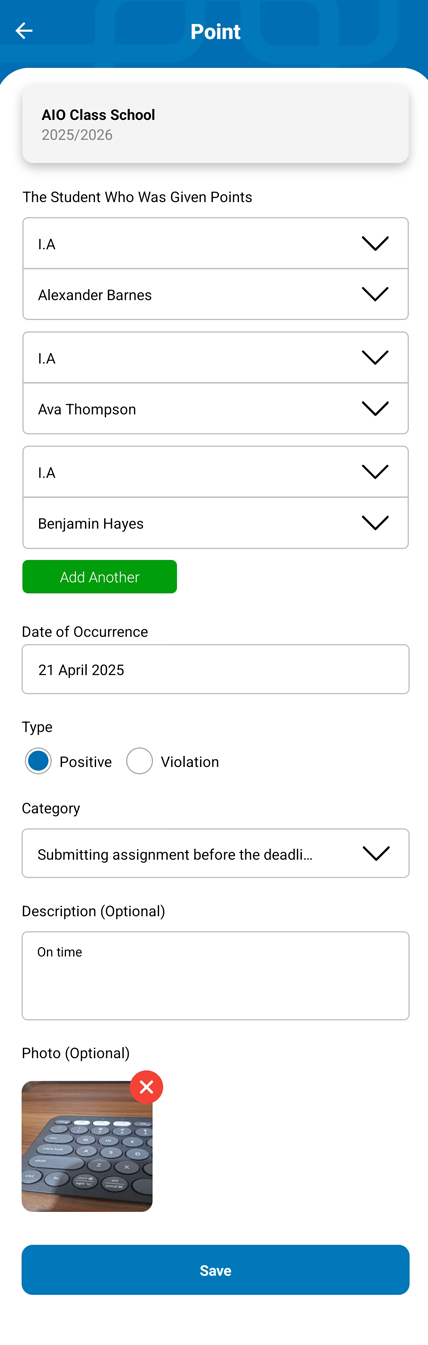
Task: Open the Category dropdown
Action: point(215,853)
